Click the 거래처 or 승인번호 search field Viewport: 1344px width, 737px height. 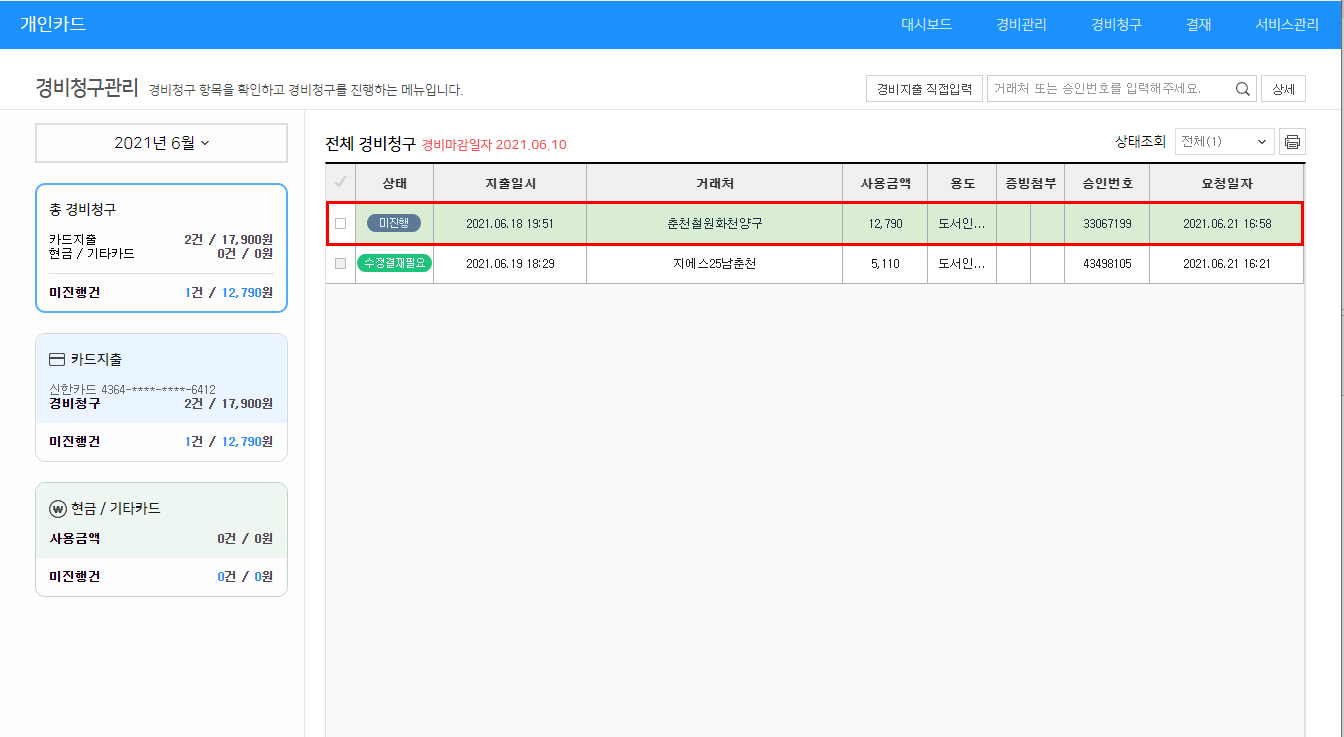pyautogui.click(x=1108, y=89)
